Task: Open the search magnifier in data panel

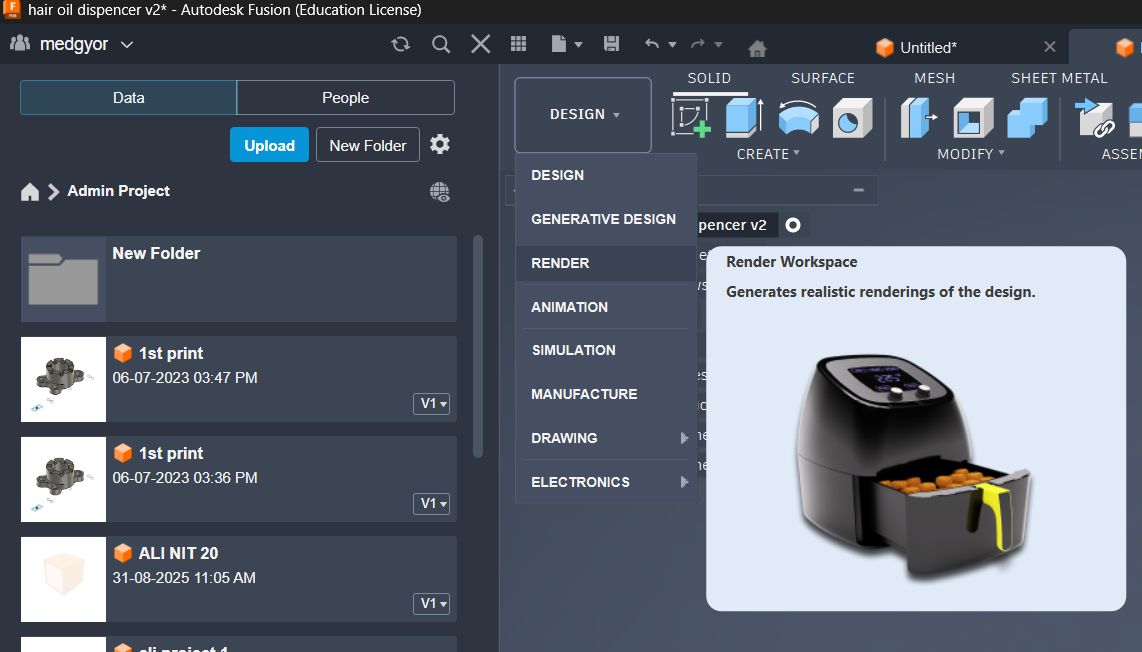Action: pyautogui.click(x=441, y=44)
